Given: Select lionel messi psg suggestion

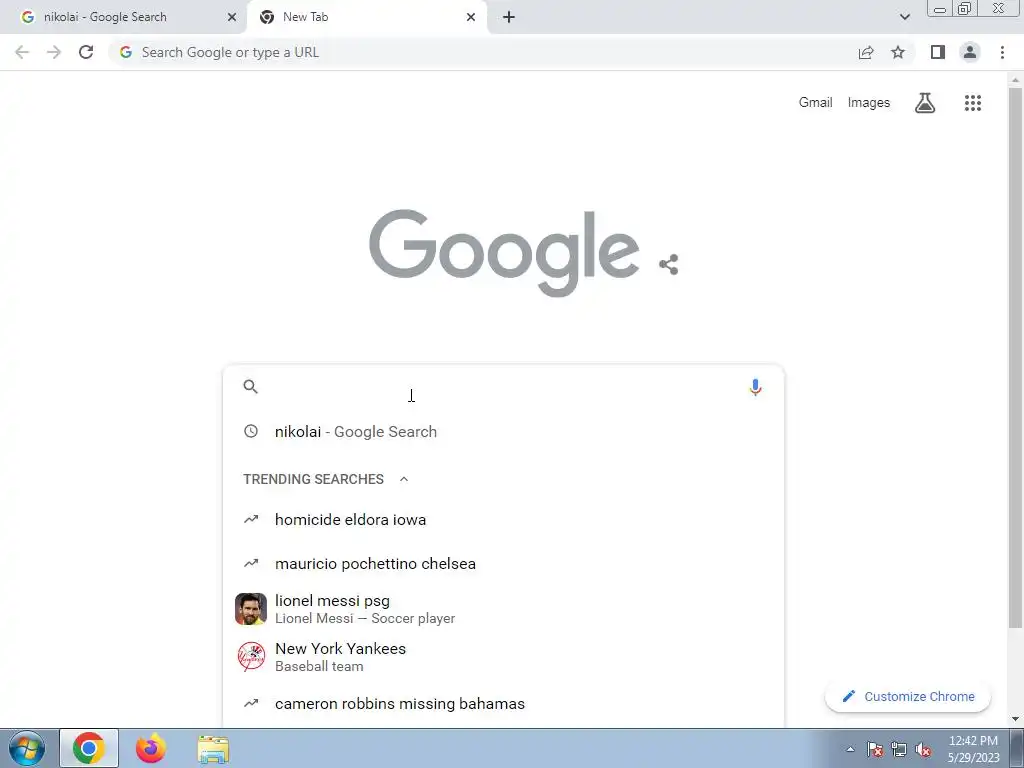Looking at the screenshot, I should pos(503,609).
